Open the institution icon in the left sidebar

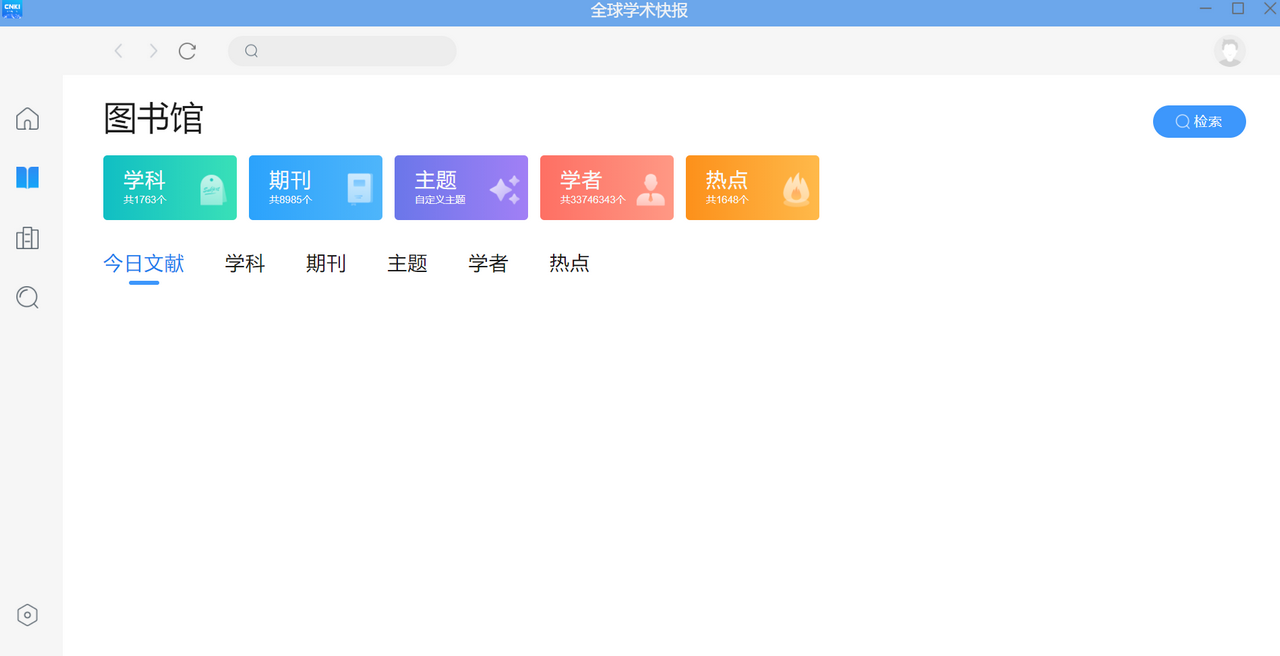[x=27, y=238]
